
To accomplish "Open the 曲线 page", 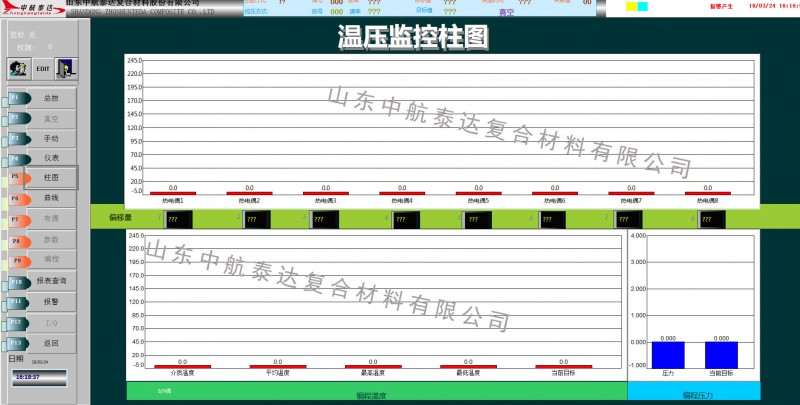I will [51, 198].
